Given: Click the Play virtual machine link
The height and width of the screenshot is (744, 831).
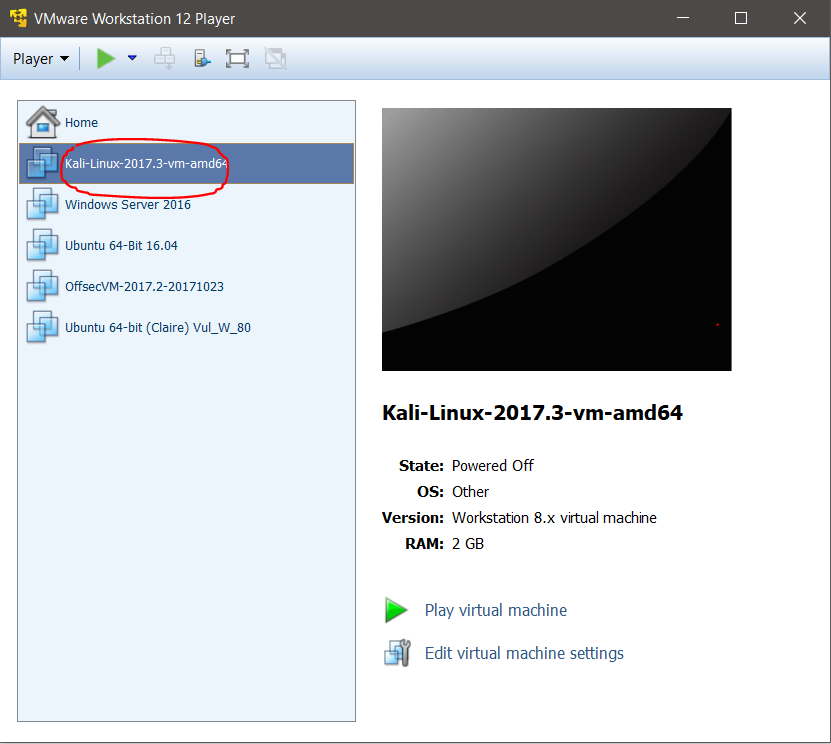Looking at the screenshot, I should point(496,610).
